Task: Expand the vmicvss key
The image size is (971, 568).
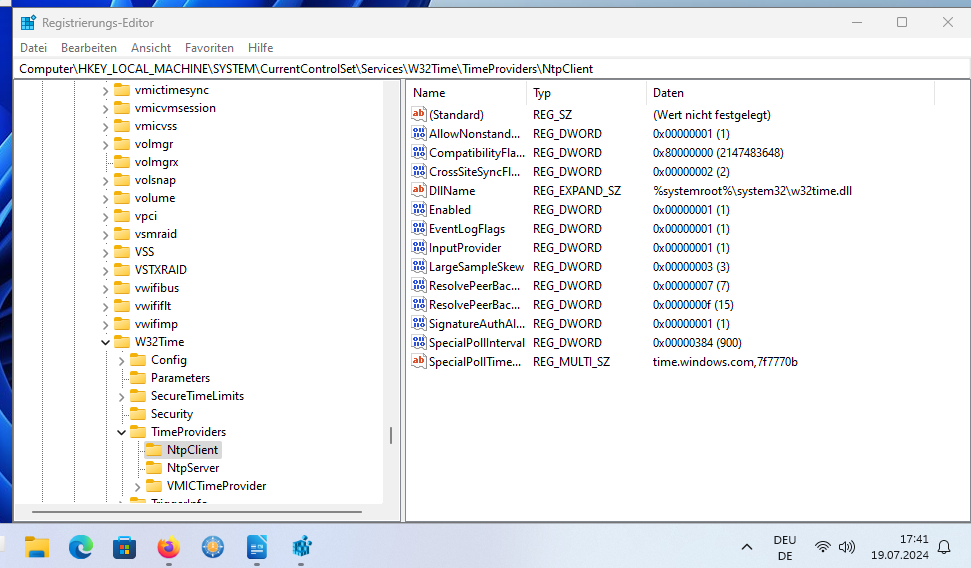Action: pos(105,126)
